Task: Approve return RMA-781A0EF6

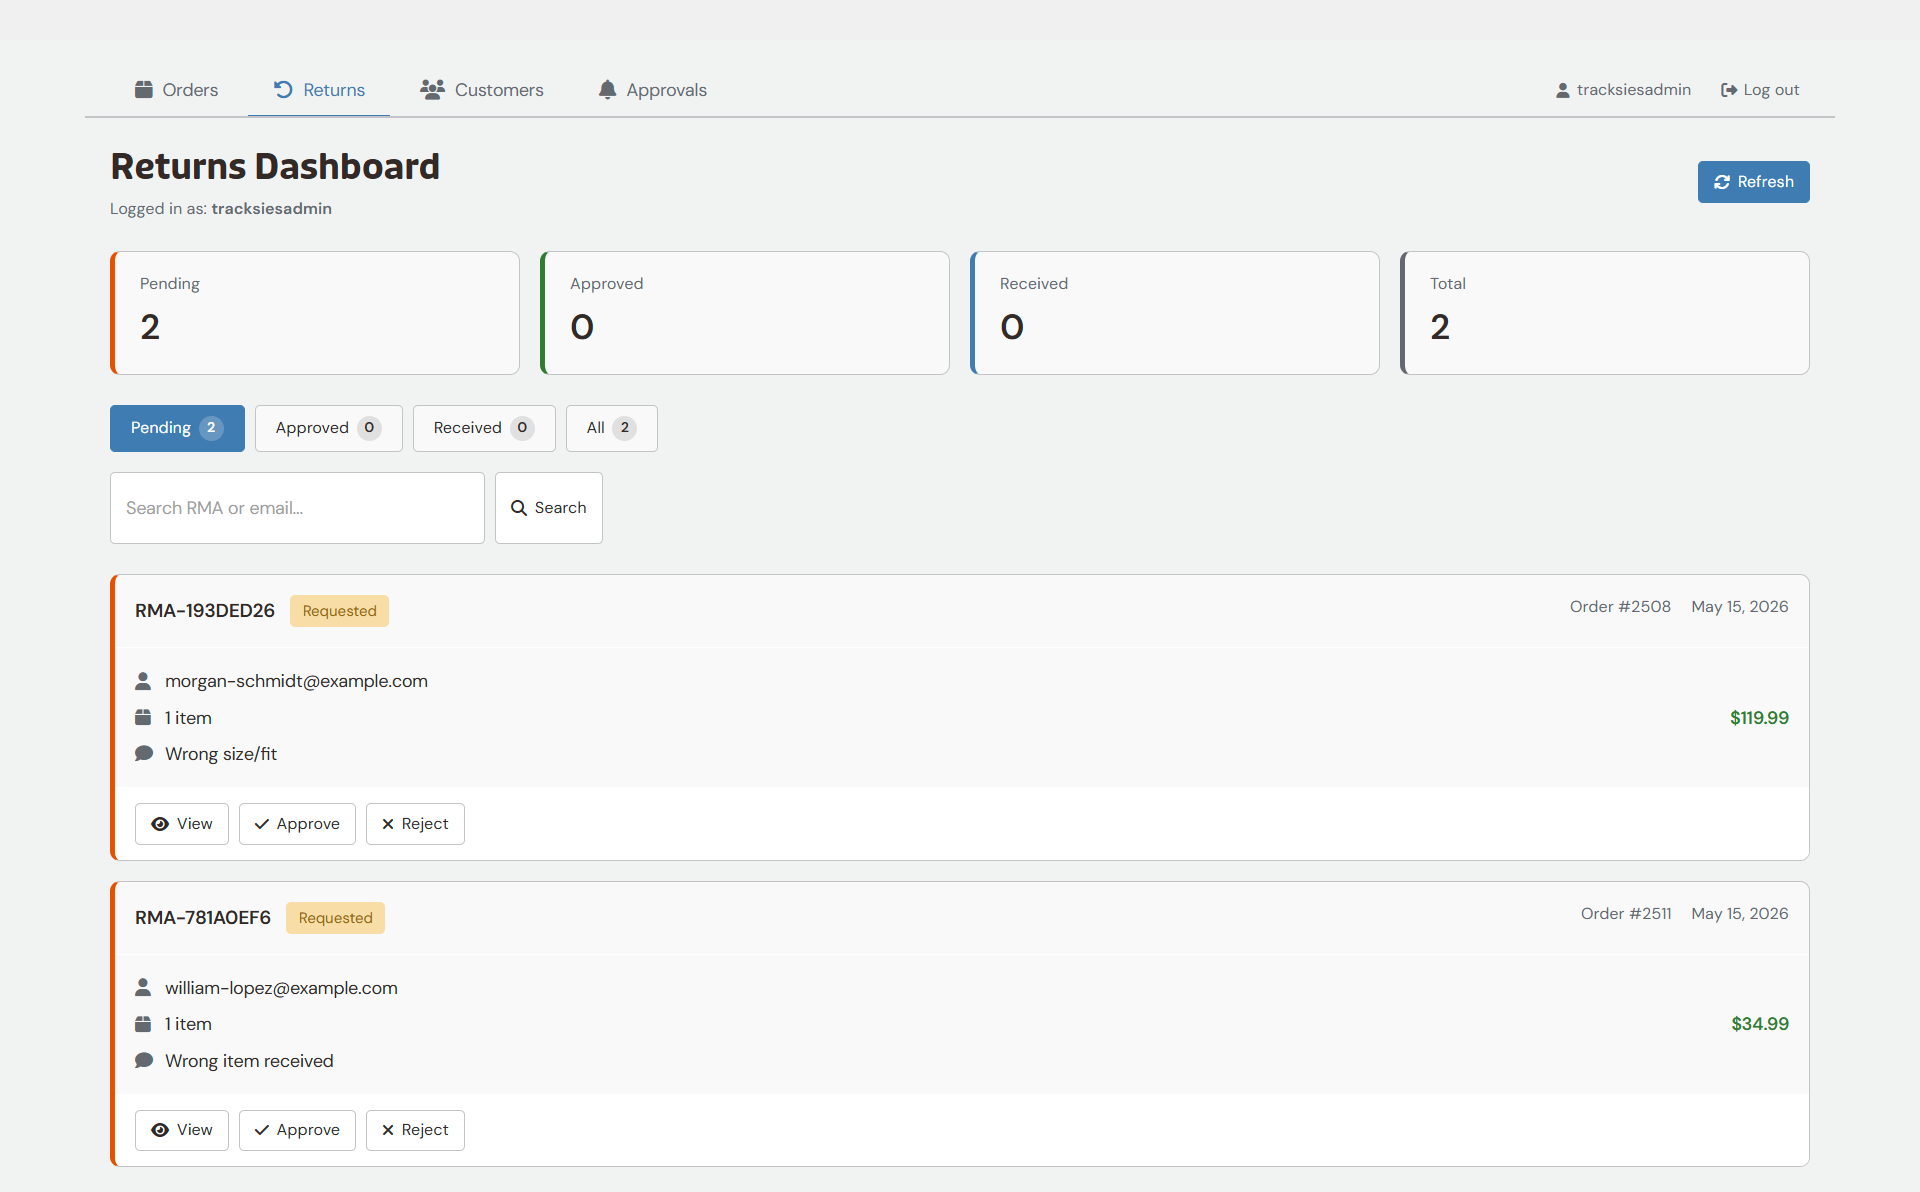Action: click(x=297, y=1130)
